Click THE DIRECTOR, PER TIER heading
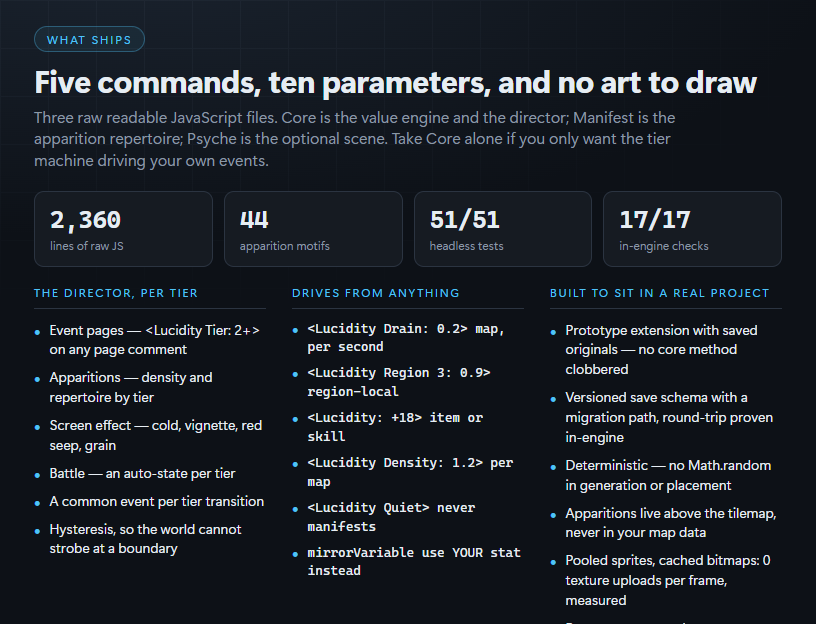The image size is (816, 624). 116,293
